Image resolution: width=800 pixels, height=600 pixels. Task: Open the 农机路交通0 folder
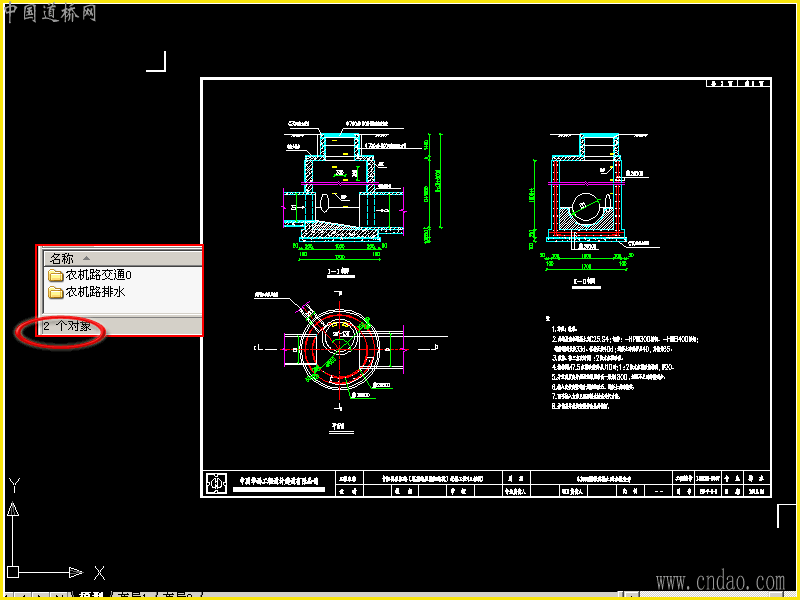(98, 275)
